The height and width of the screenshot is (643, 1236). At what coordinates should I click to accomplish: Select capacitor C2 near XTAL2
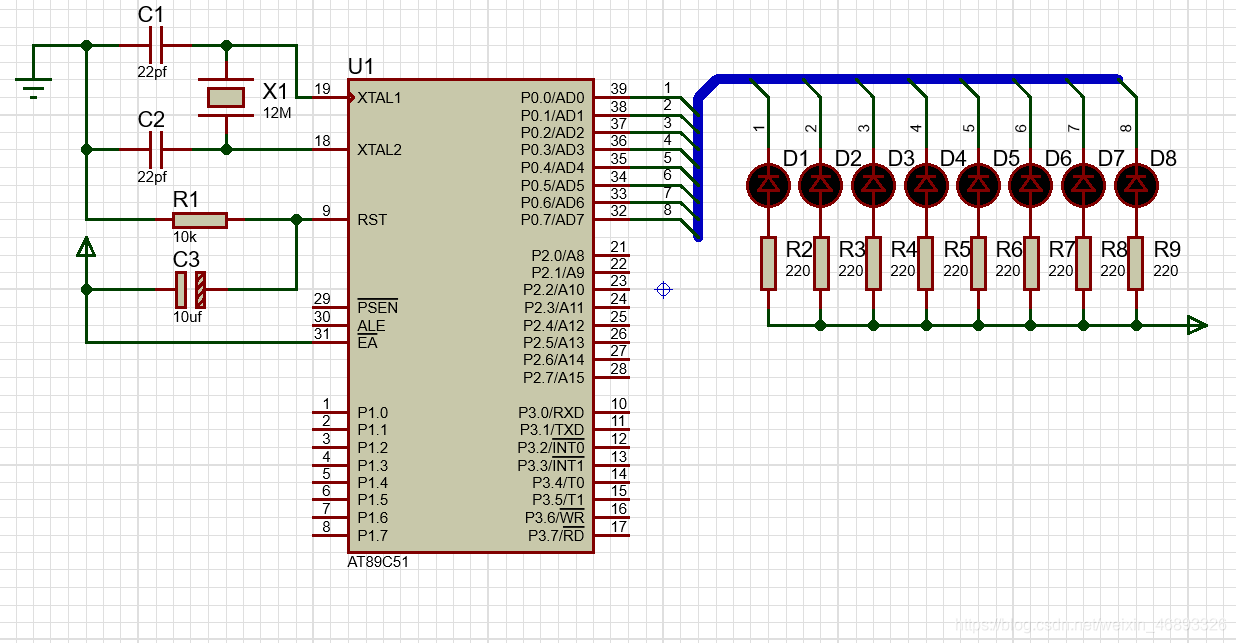coord(155,149)
